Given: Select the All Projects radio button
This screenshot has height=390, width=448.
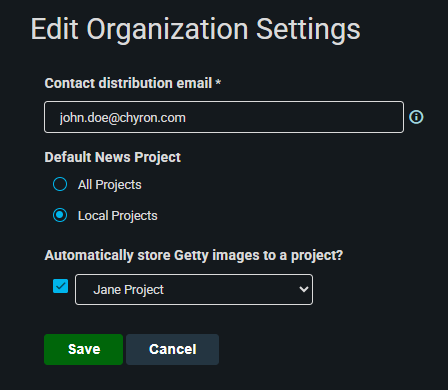Looking at the screenshot, I should [60, 184].
